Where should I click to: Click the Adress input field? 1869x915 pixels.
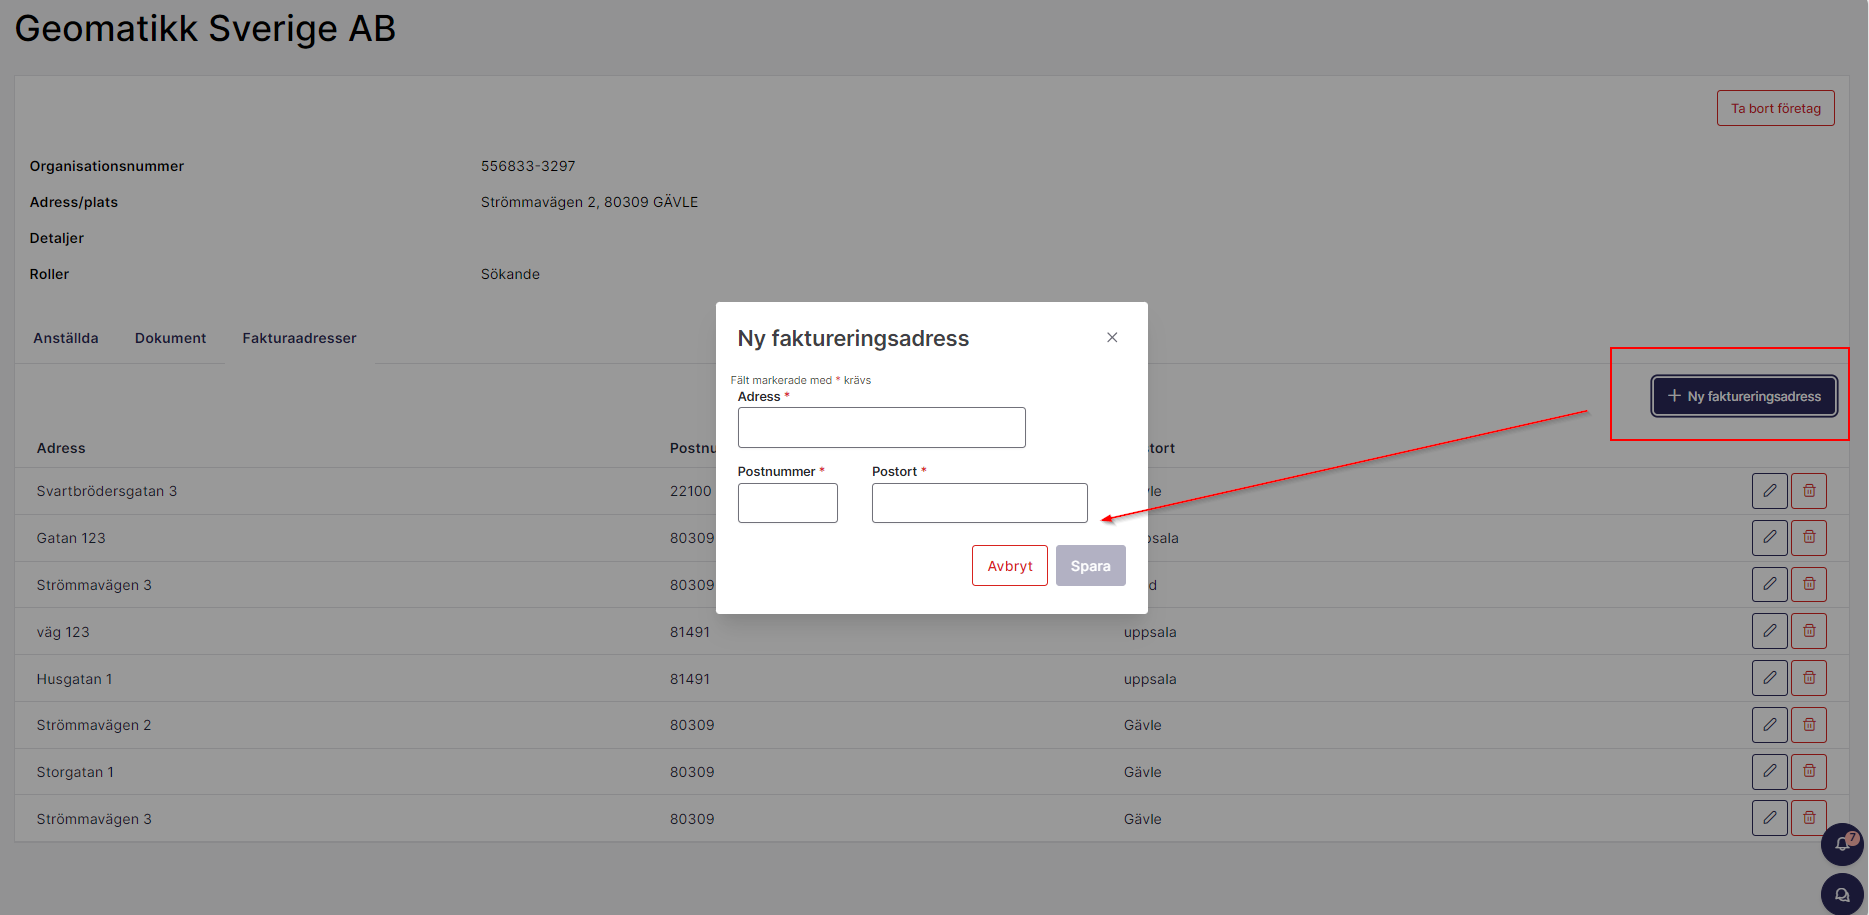[x=881, y=428]
